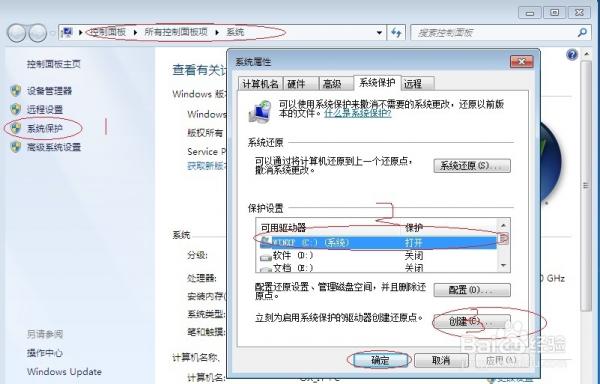Viewport: 600px width, 384px height.
Task: Confirm with the 确定 button
Action: click(380, 360)
